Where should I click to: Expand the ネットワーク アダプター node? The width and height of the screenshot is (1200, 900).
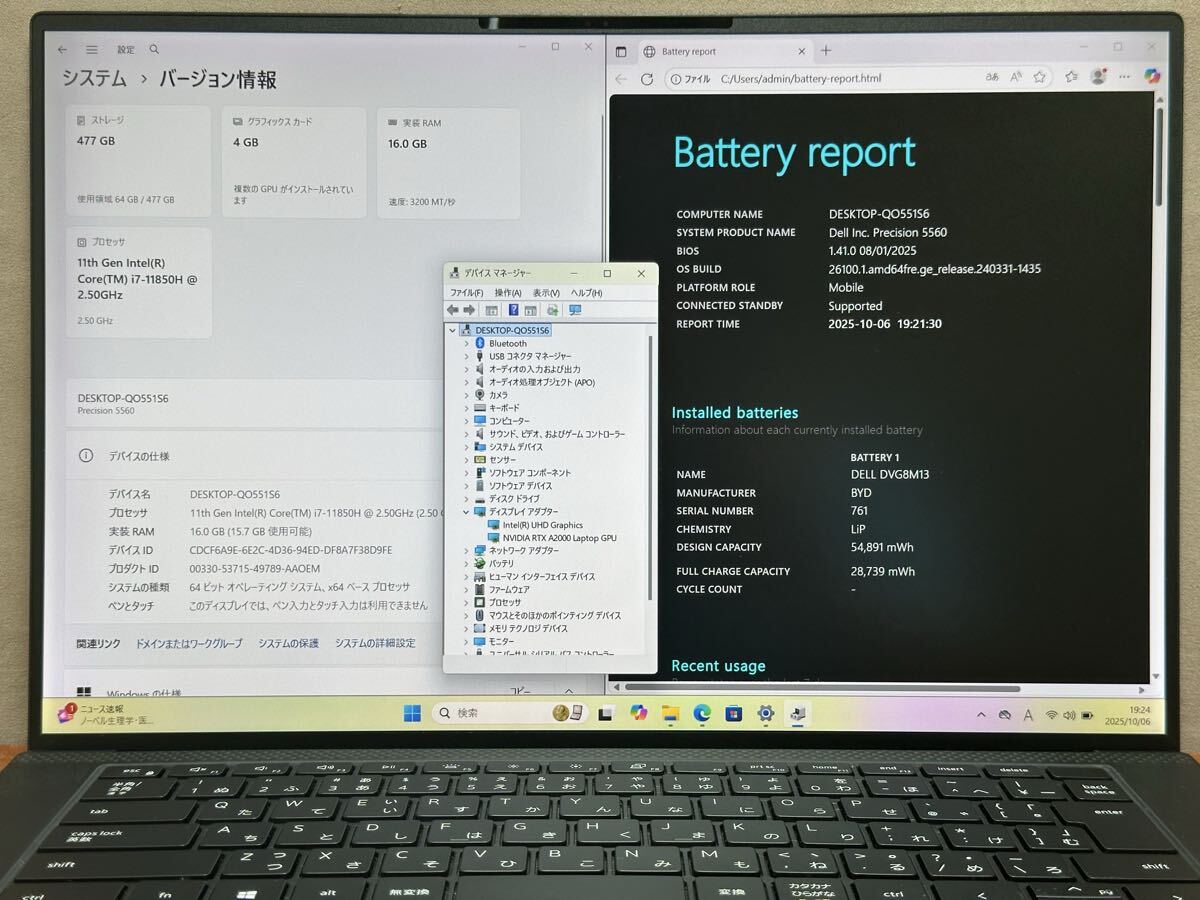tap(466, 550)
